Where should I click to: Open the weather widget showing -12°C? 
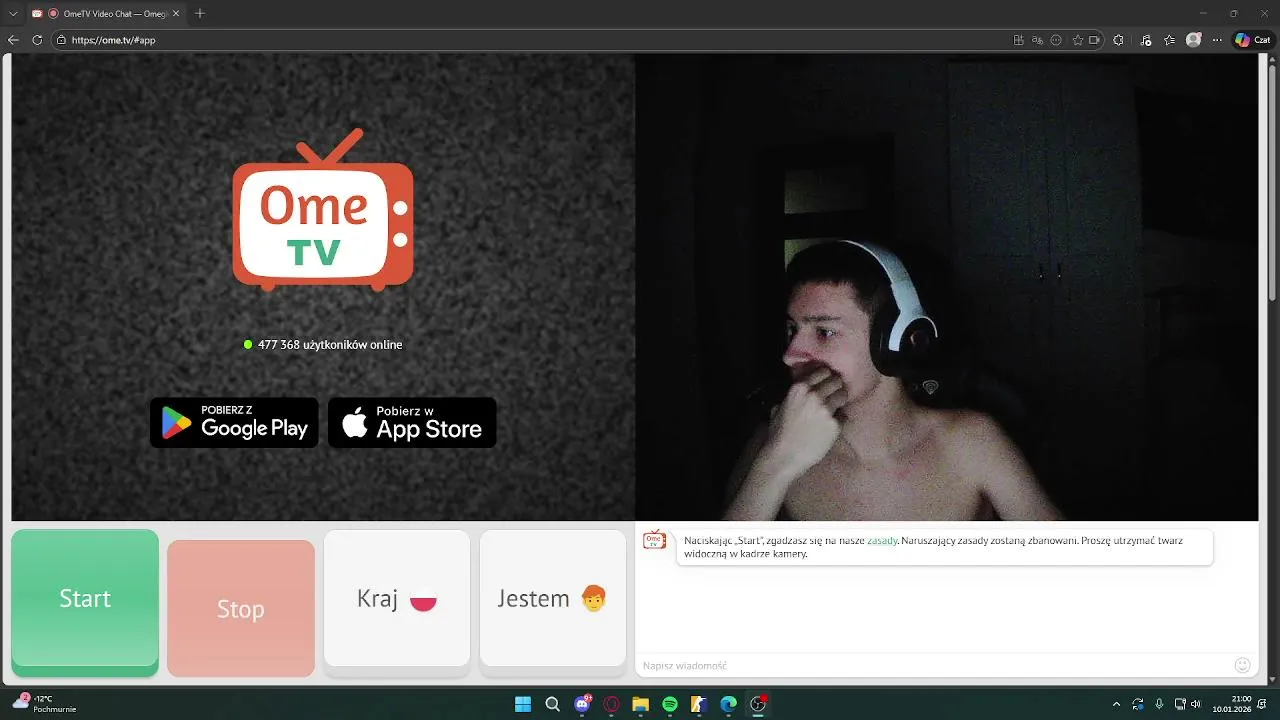46,704
